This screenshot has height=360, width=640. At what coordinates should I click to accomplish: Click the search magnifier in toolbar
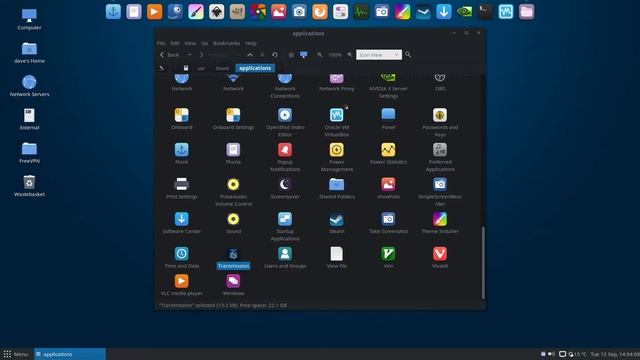(408, 55)
